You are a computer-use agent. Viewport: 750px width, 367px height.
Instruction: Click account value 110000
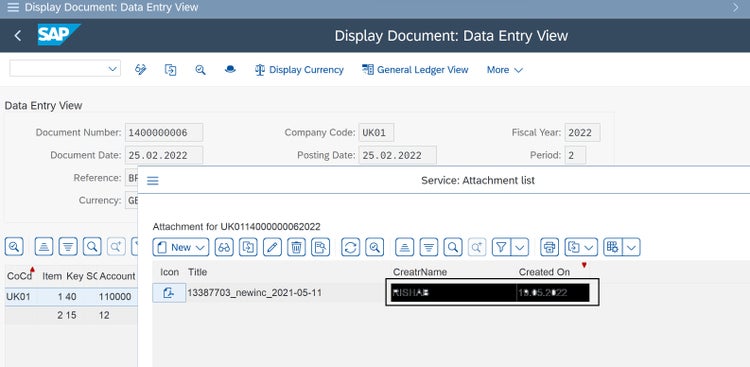(115, 297)
